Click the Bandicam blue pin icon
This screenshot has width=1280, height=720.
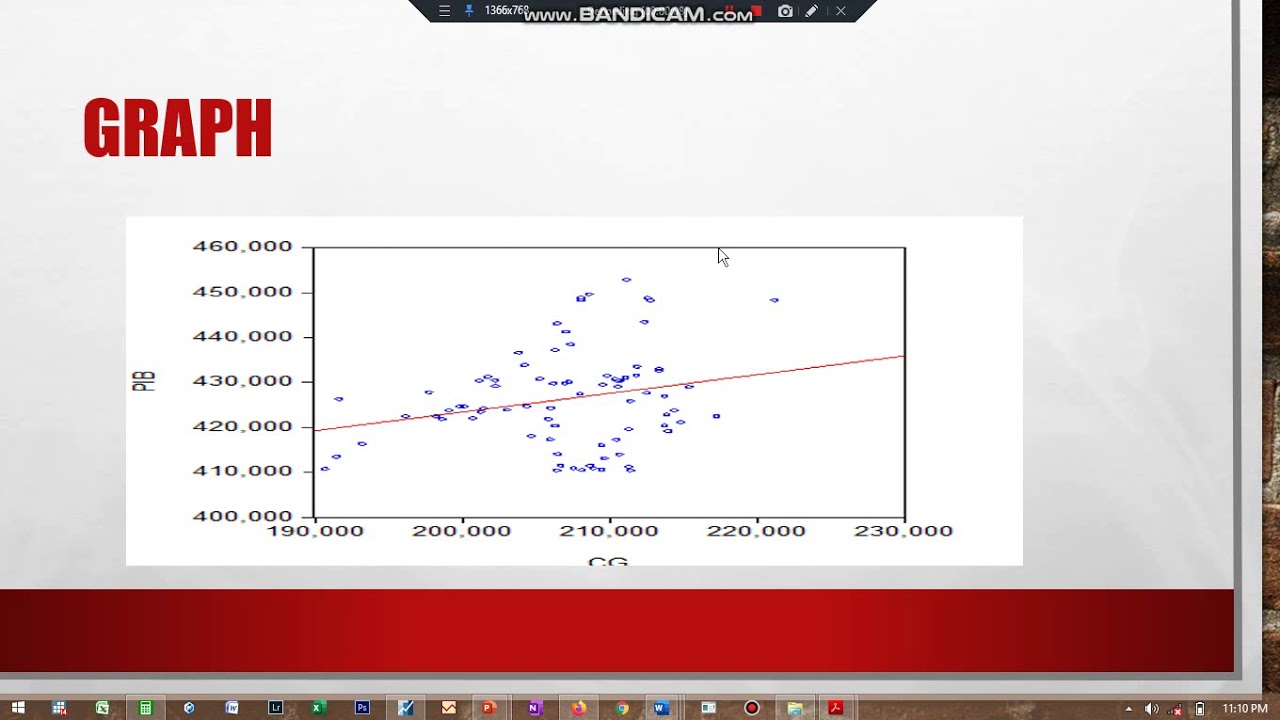(468, 11)
